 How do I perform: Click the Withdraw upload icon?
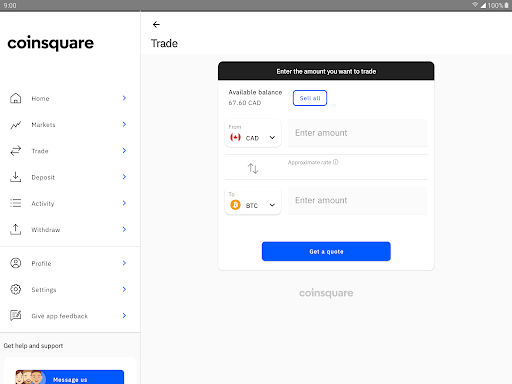click(15, 229)
